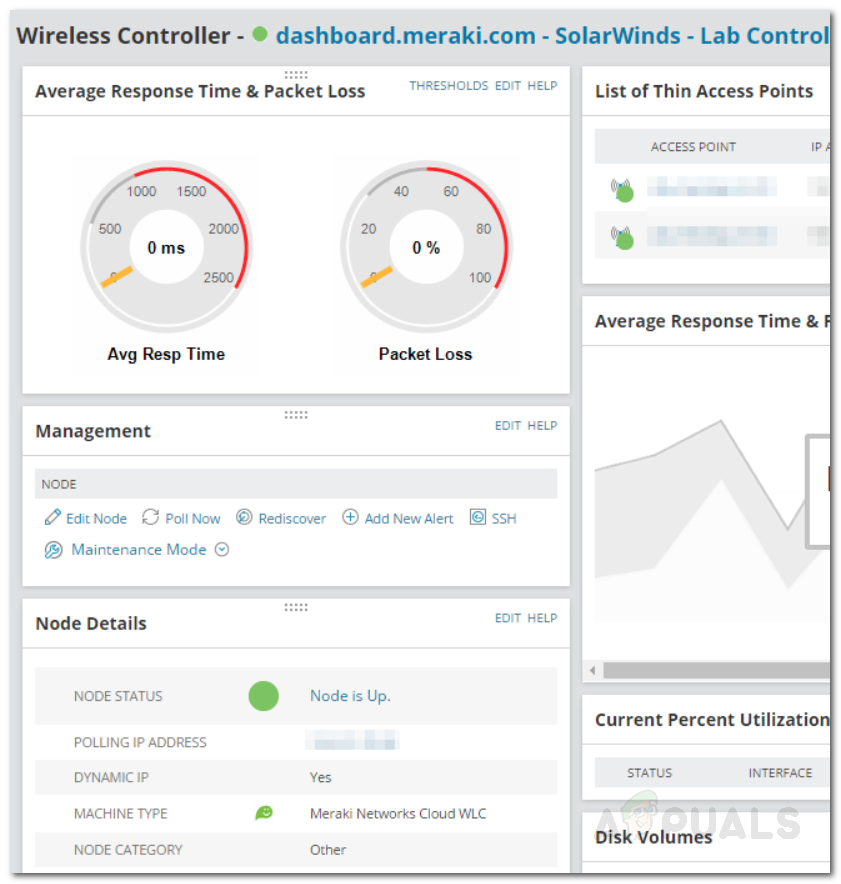Click the horizontal scrollbar under the chart
841x884 pixels.
pos(710,669)
